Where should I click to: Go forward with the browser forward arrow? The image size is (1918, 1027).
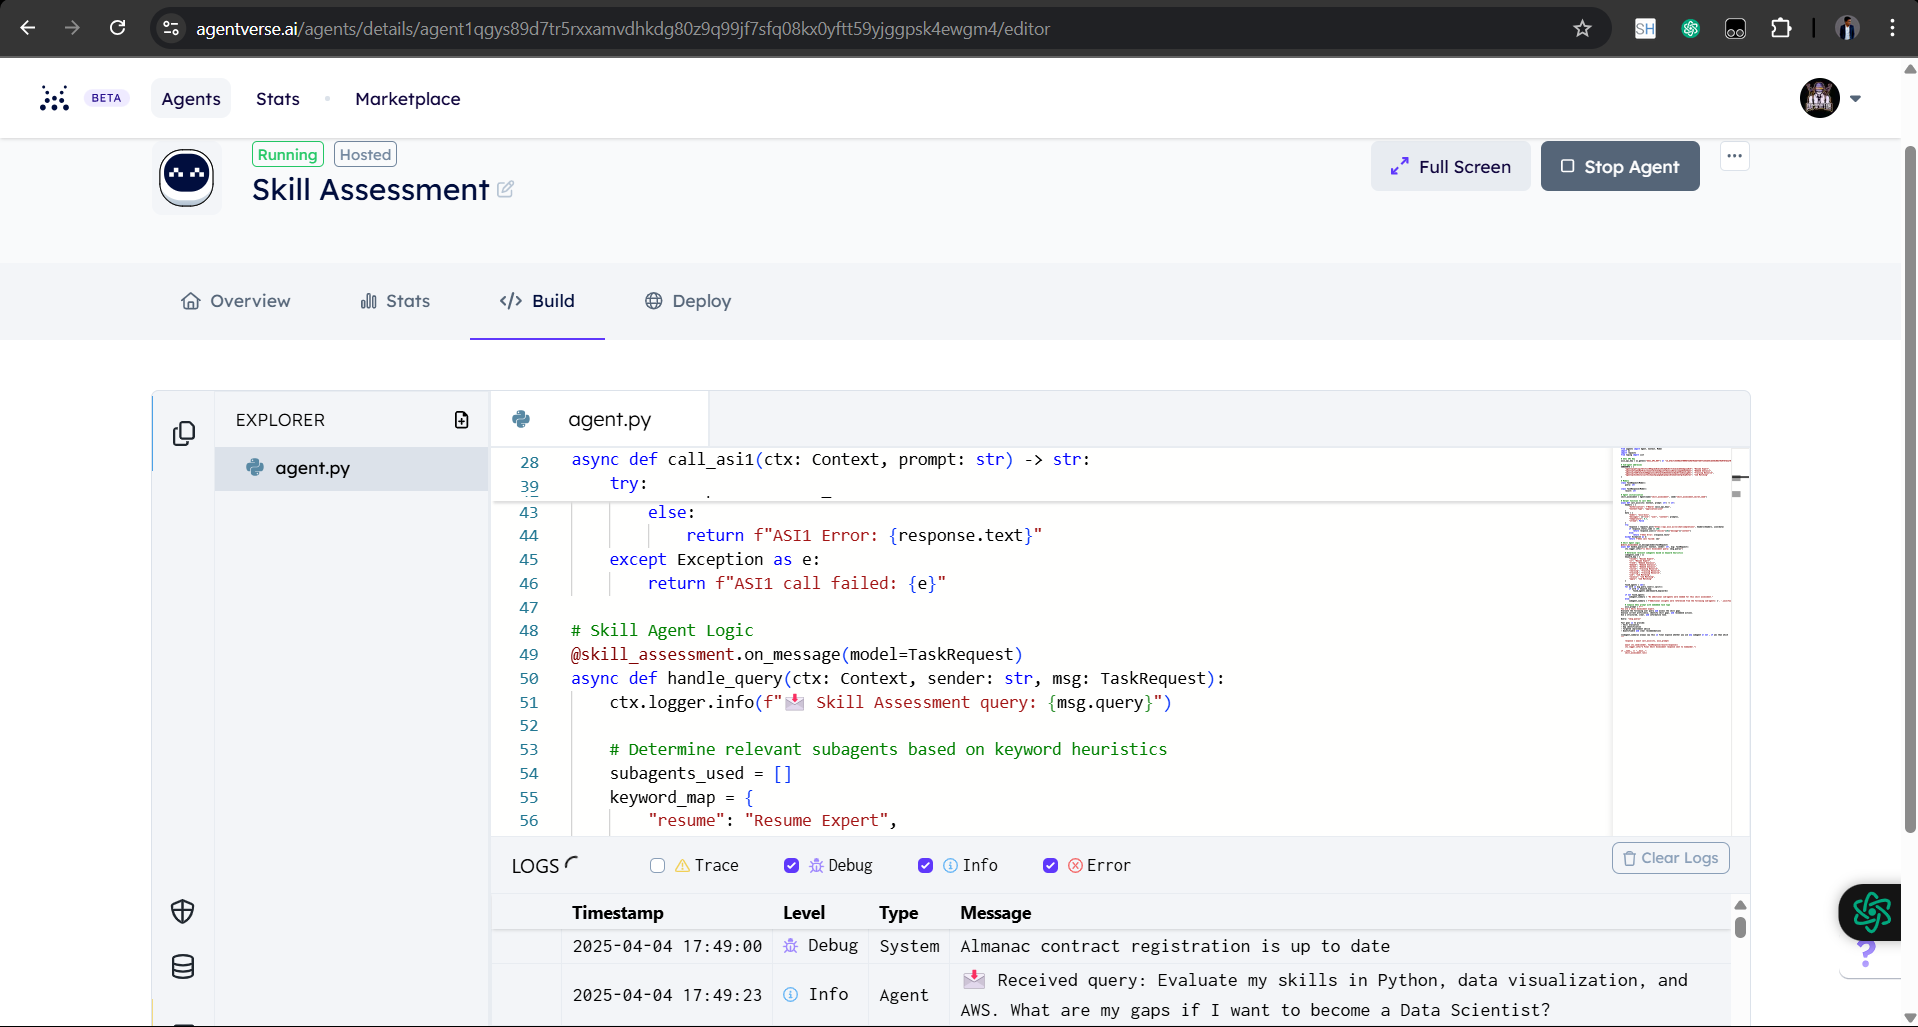point(72,28)
